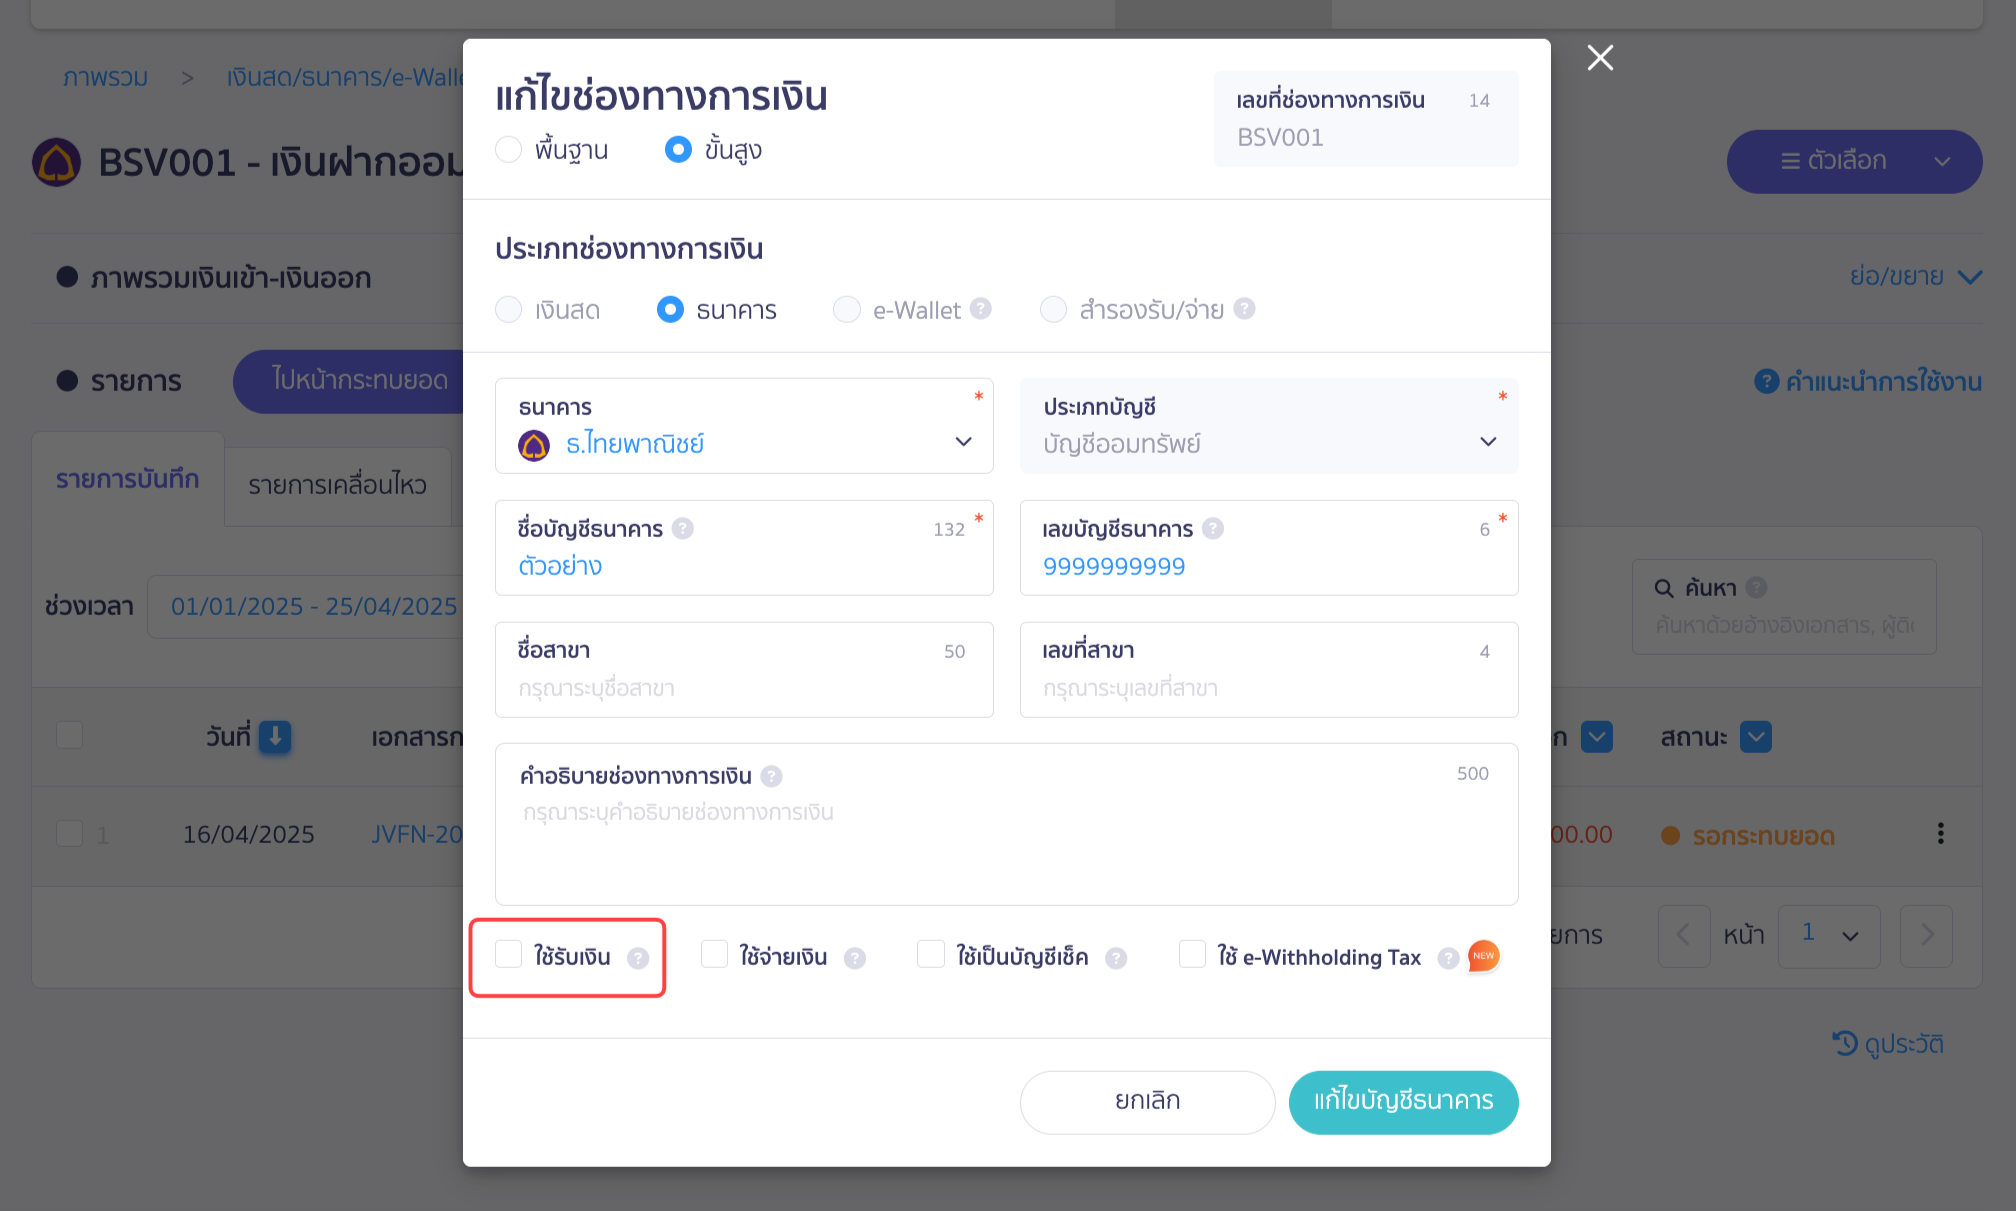Open the ธนาคาร bank dropdown
The height and width of the screenshot is (1211, 2016).
point(744,426)
